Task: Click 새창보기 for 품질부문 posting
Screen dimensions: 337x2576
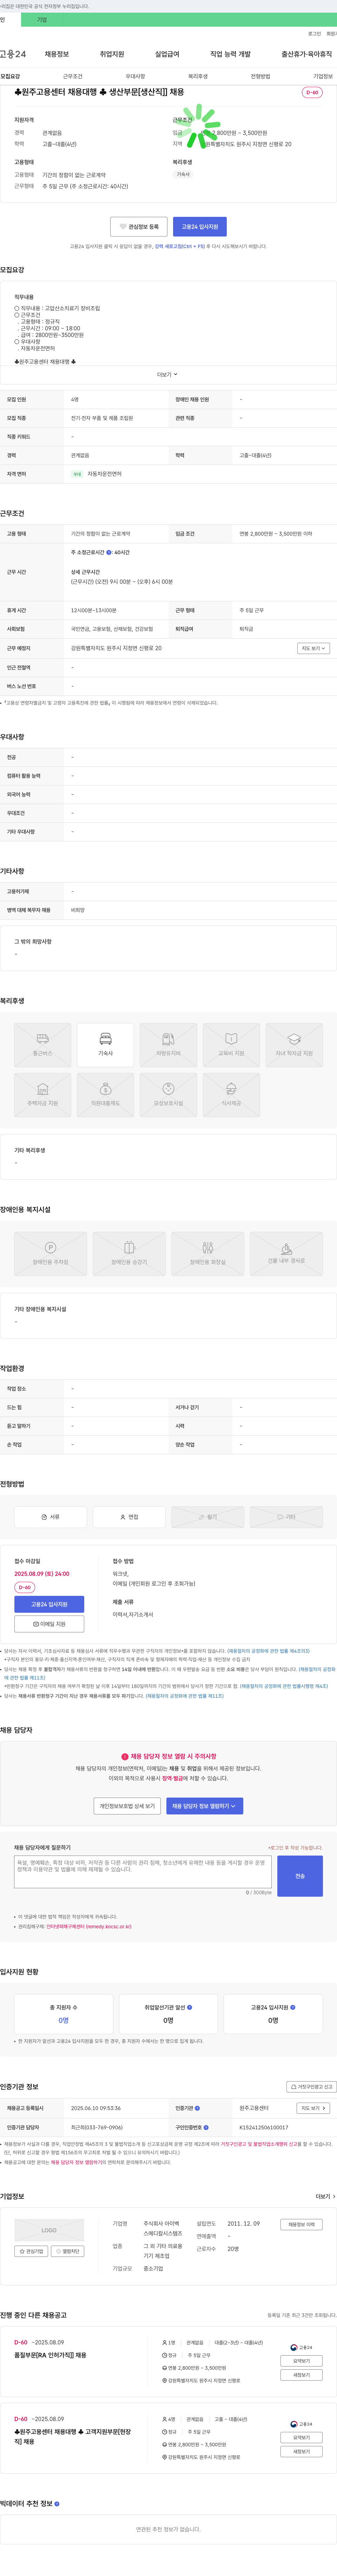Action: 301,2375
